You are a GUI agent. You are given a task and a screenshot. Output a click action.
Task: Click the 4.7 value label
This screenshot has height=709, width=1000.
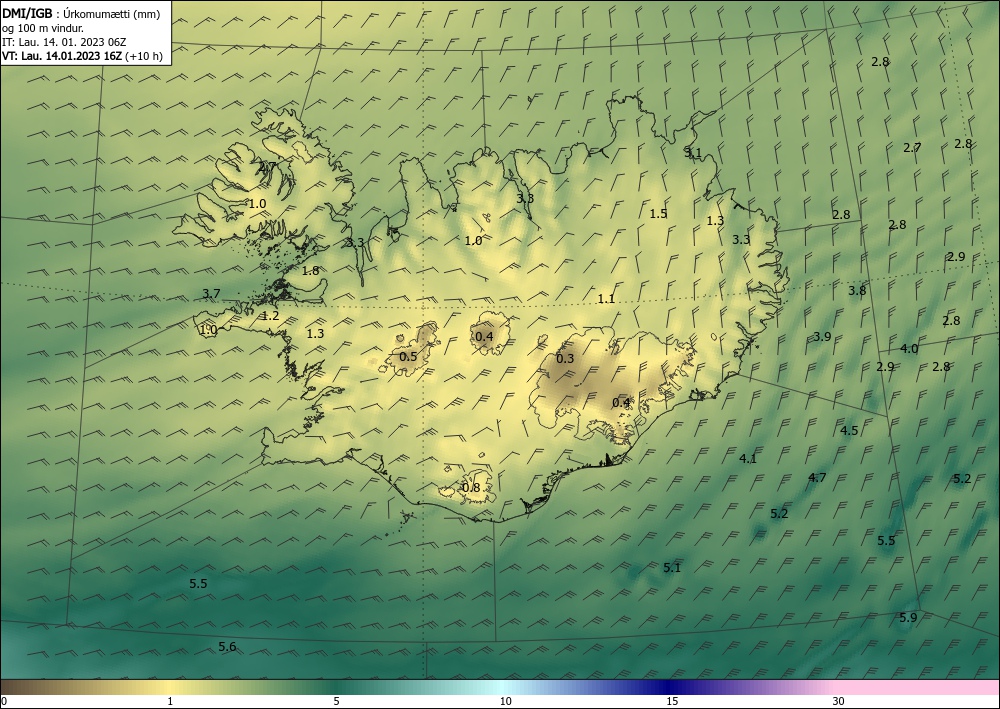click(817, 478)
